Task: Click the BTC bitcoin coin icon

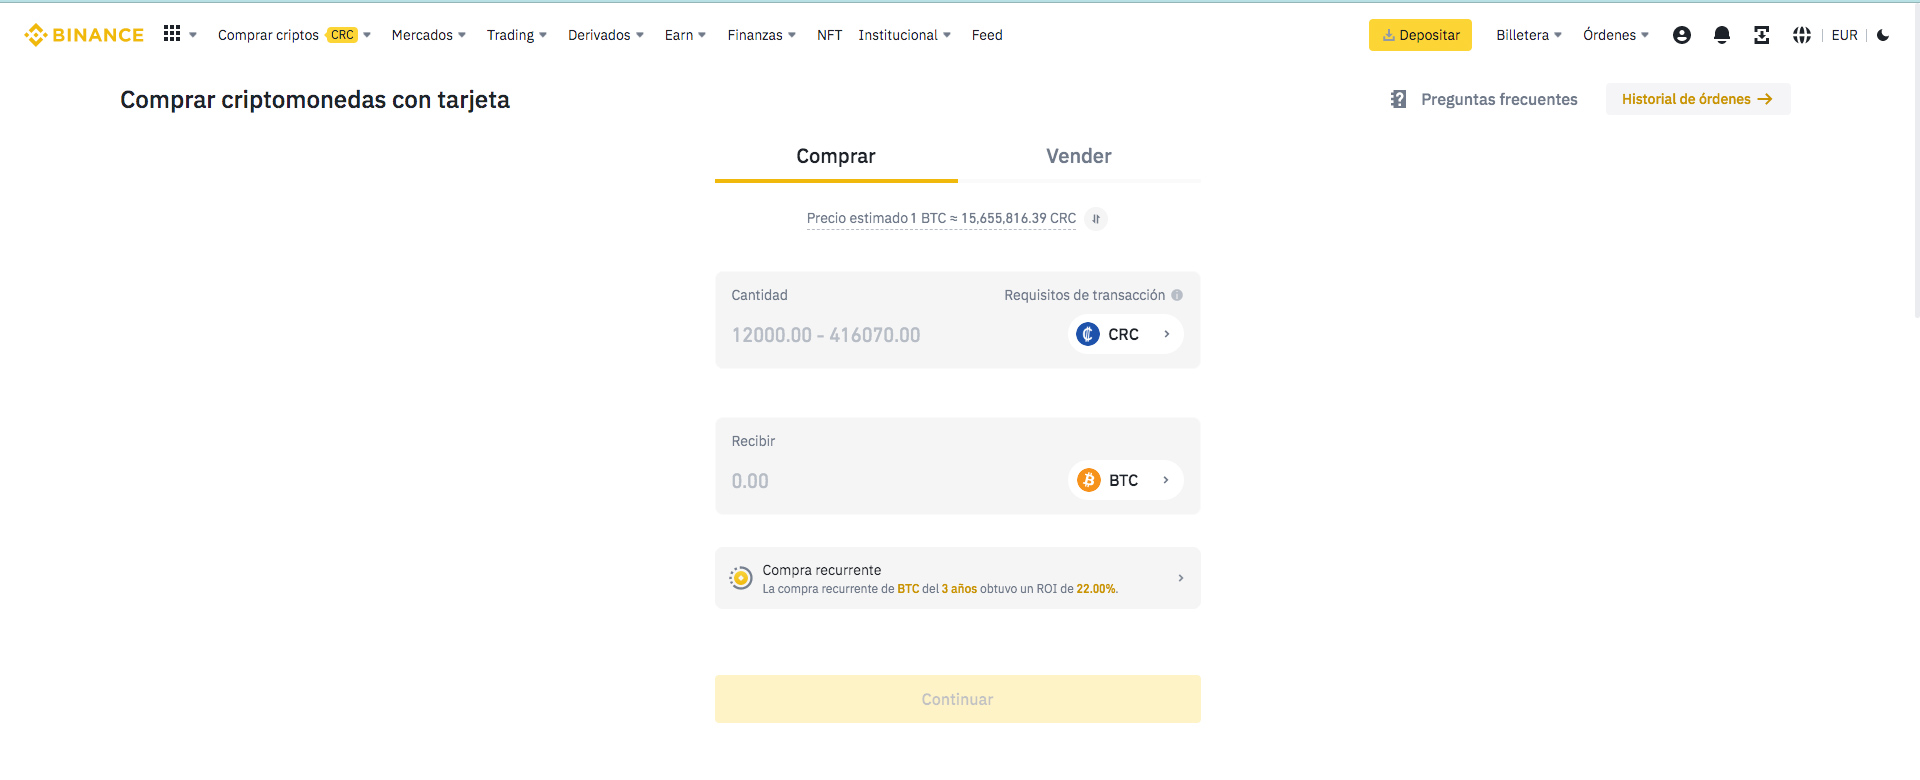Action: coord(1089,480)
